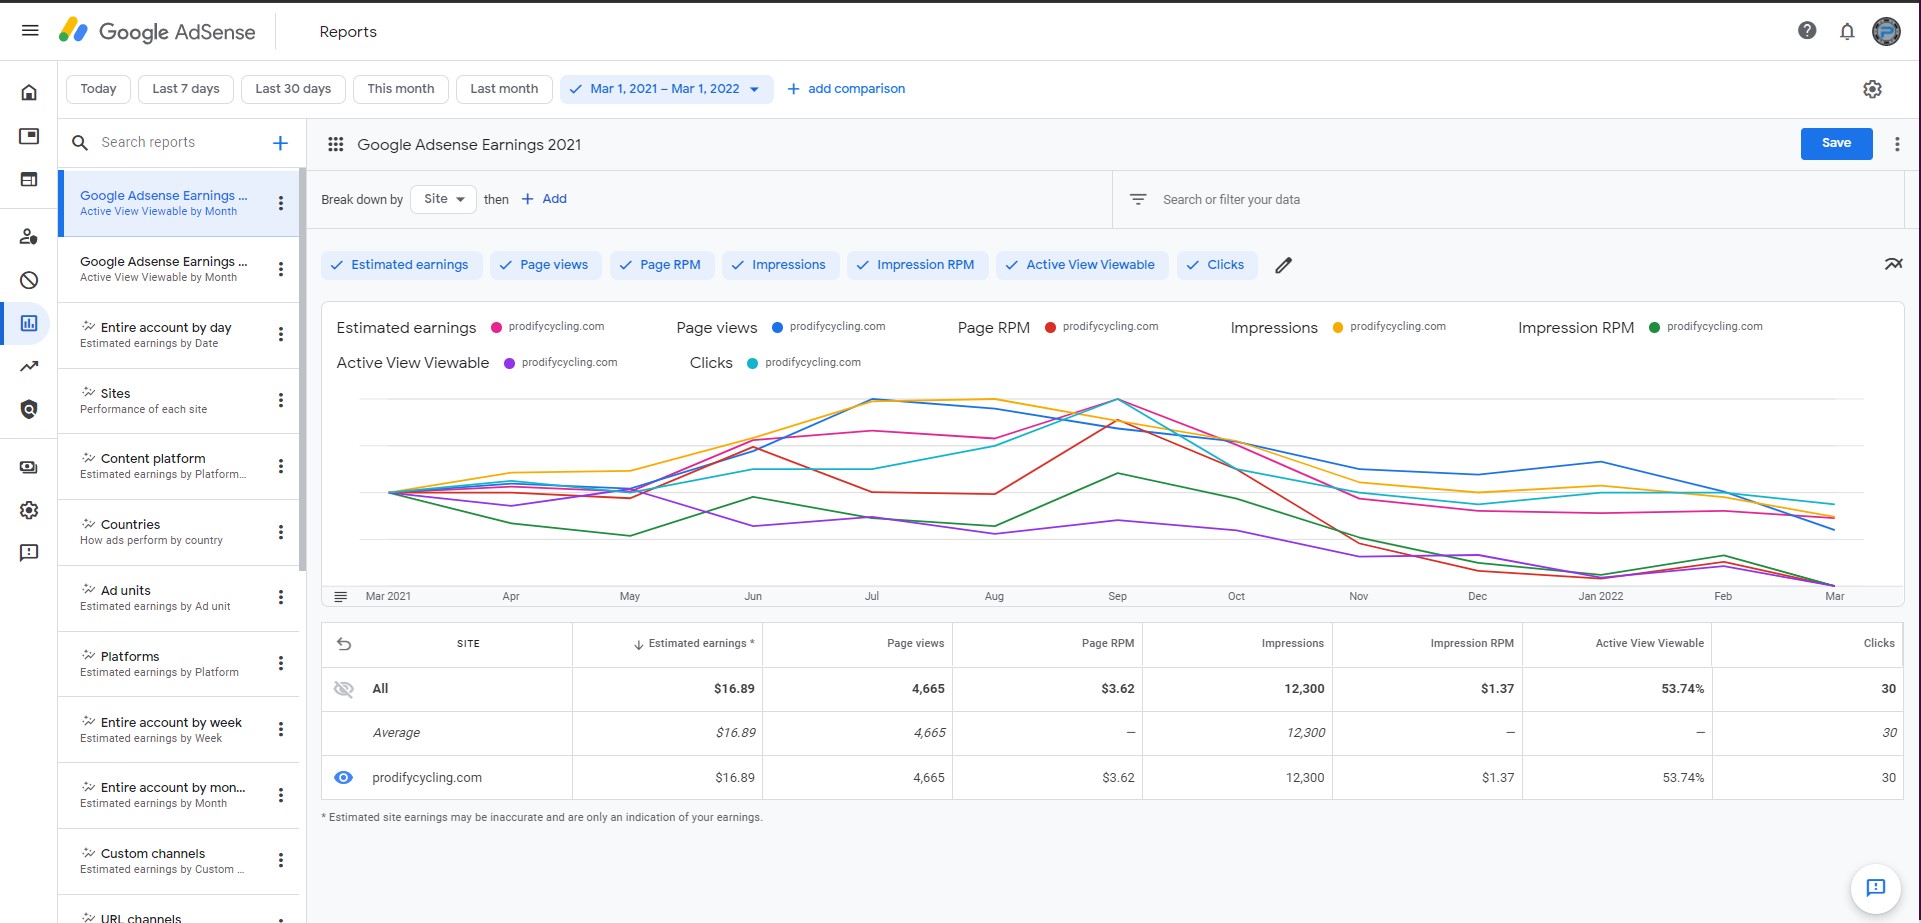The height and width of the screenshot is (923, 1921).
Task: Select the Today date tab
Action: tap(98, 89)
